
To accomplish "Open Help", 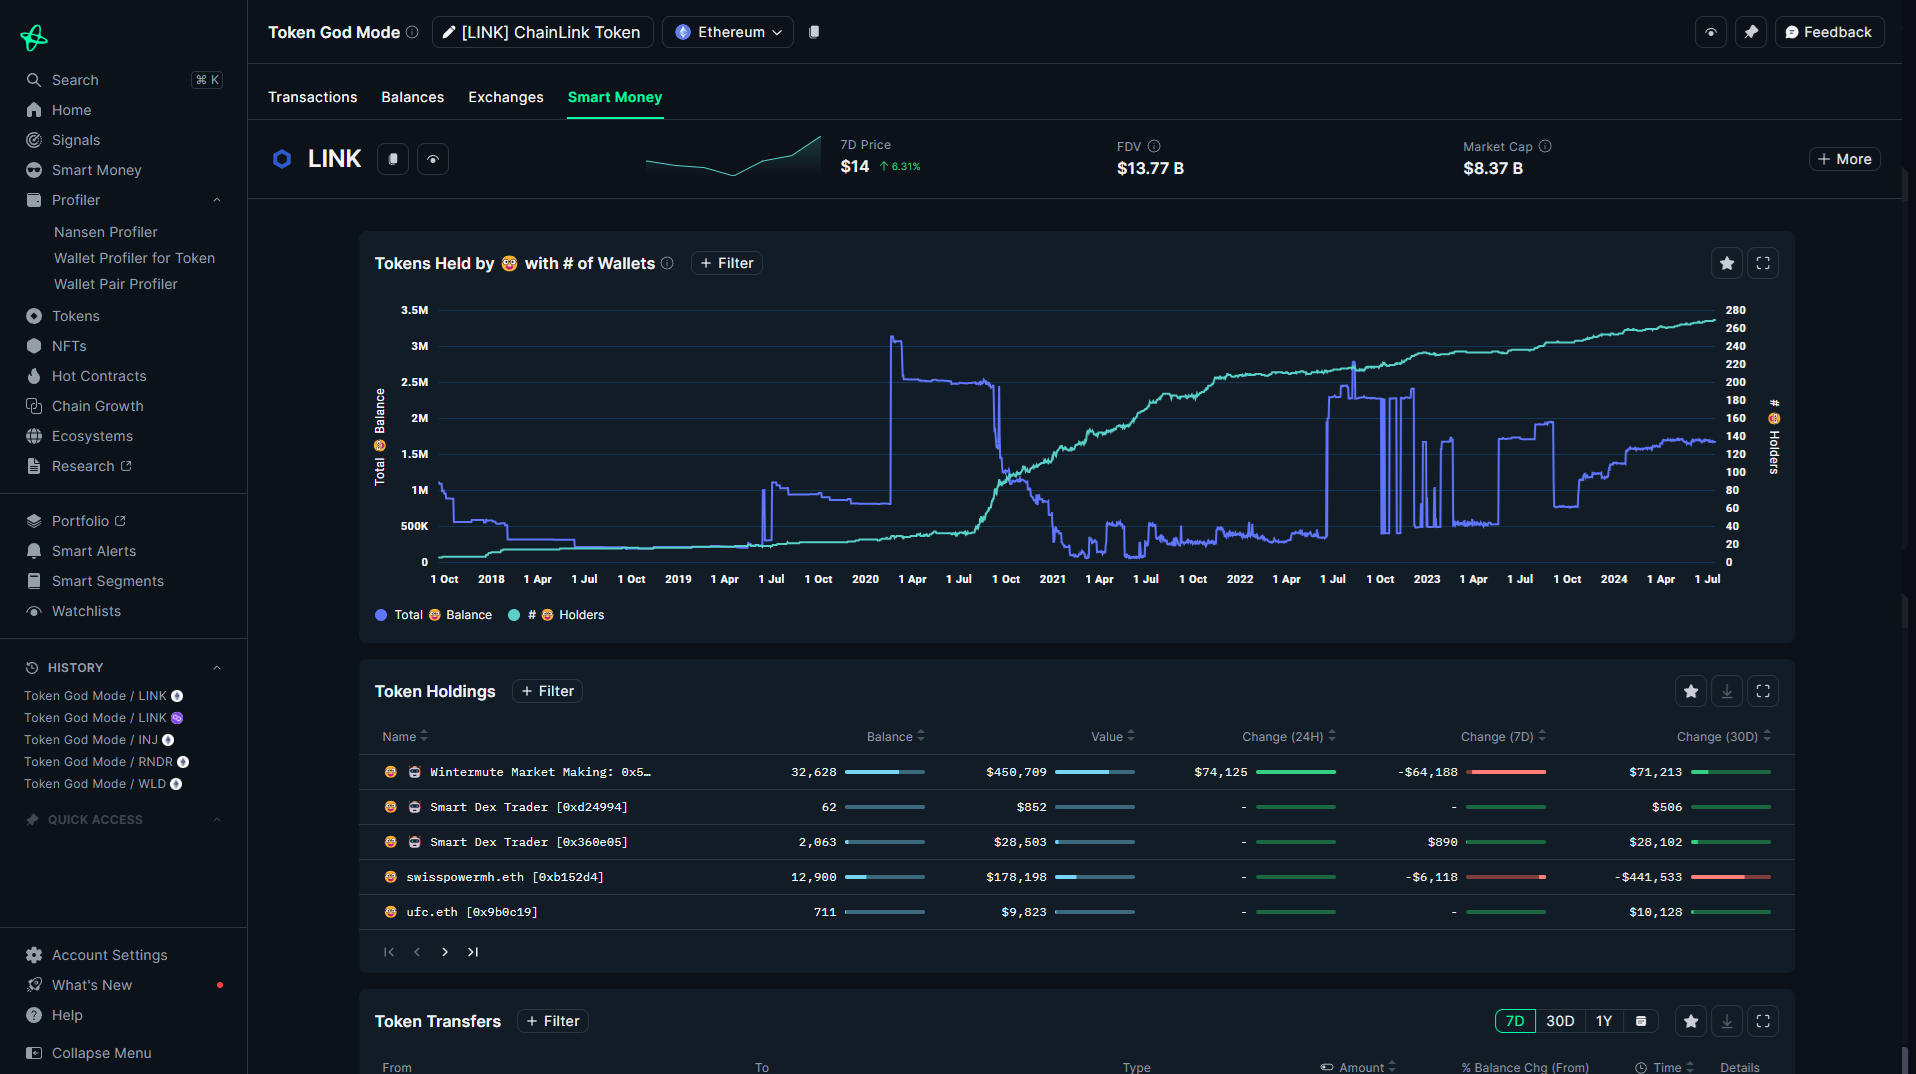I will [67, 1015].
